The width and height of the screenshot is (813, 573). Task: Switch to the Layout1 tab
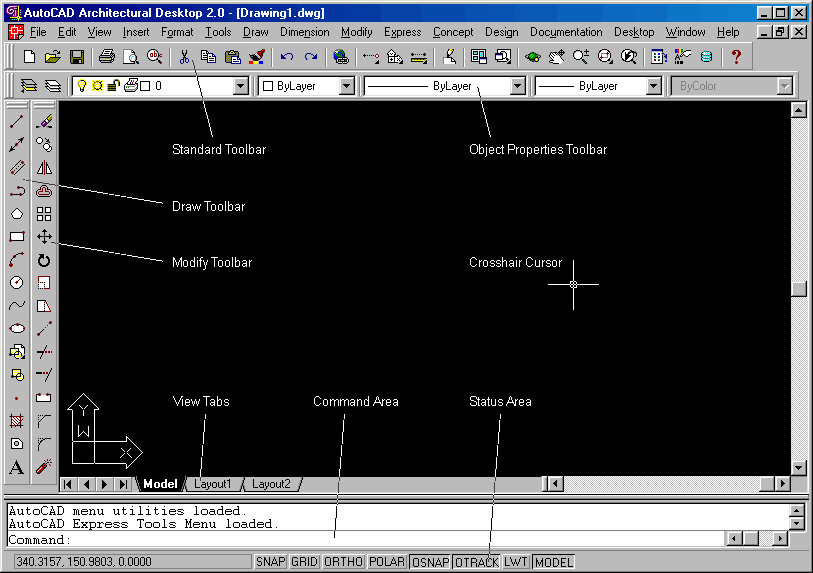click(213, 484)
